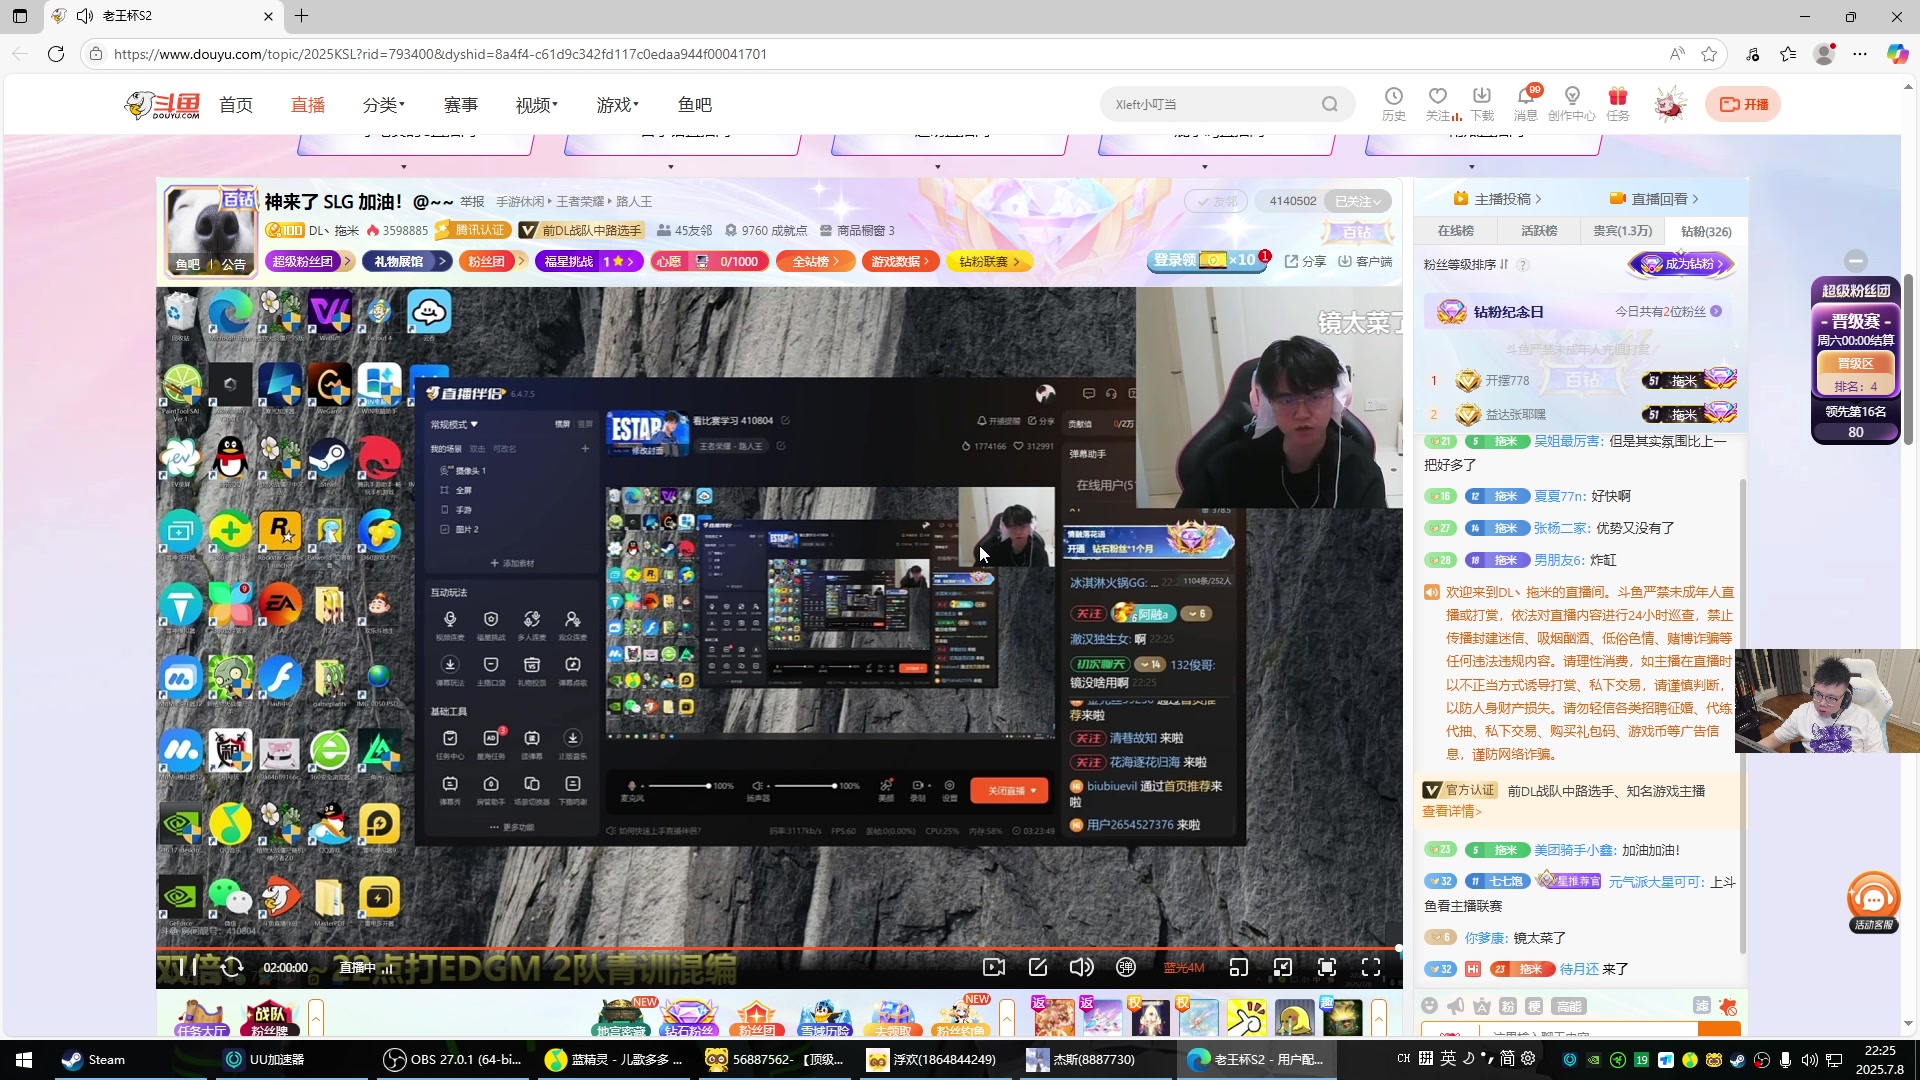The width and height of the screenshot is (1920, 1080).
Task: Open the 创作中心 lightbulb icon
Action: 1572,103
